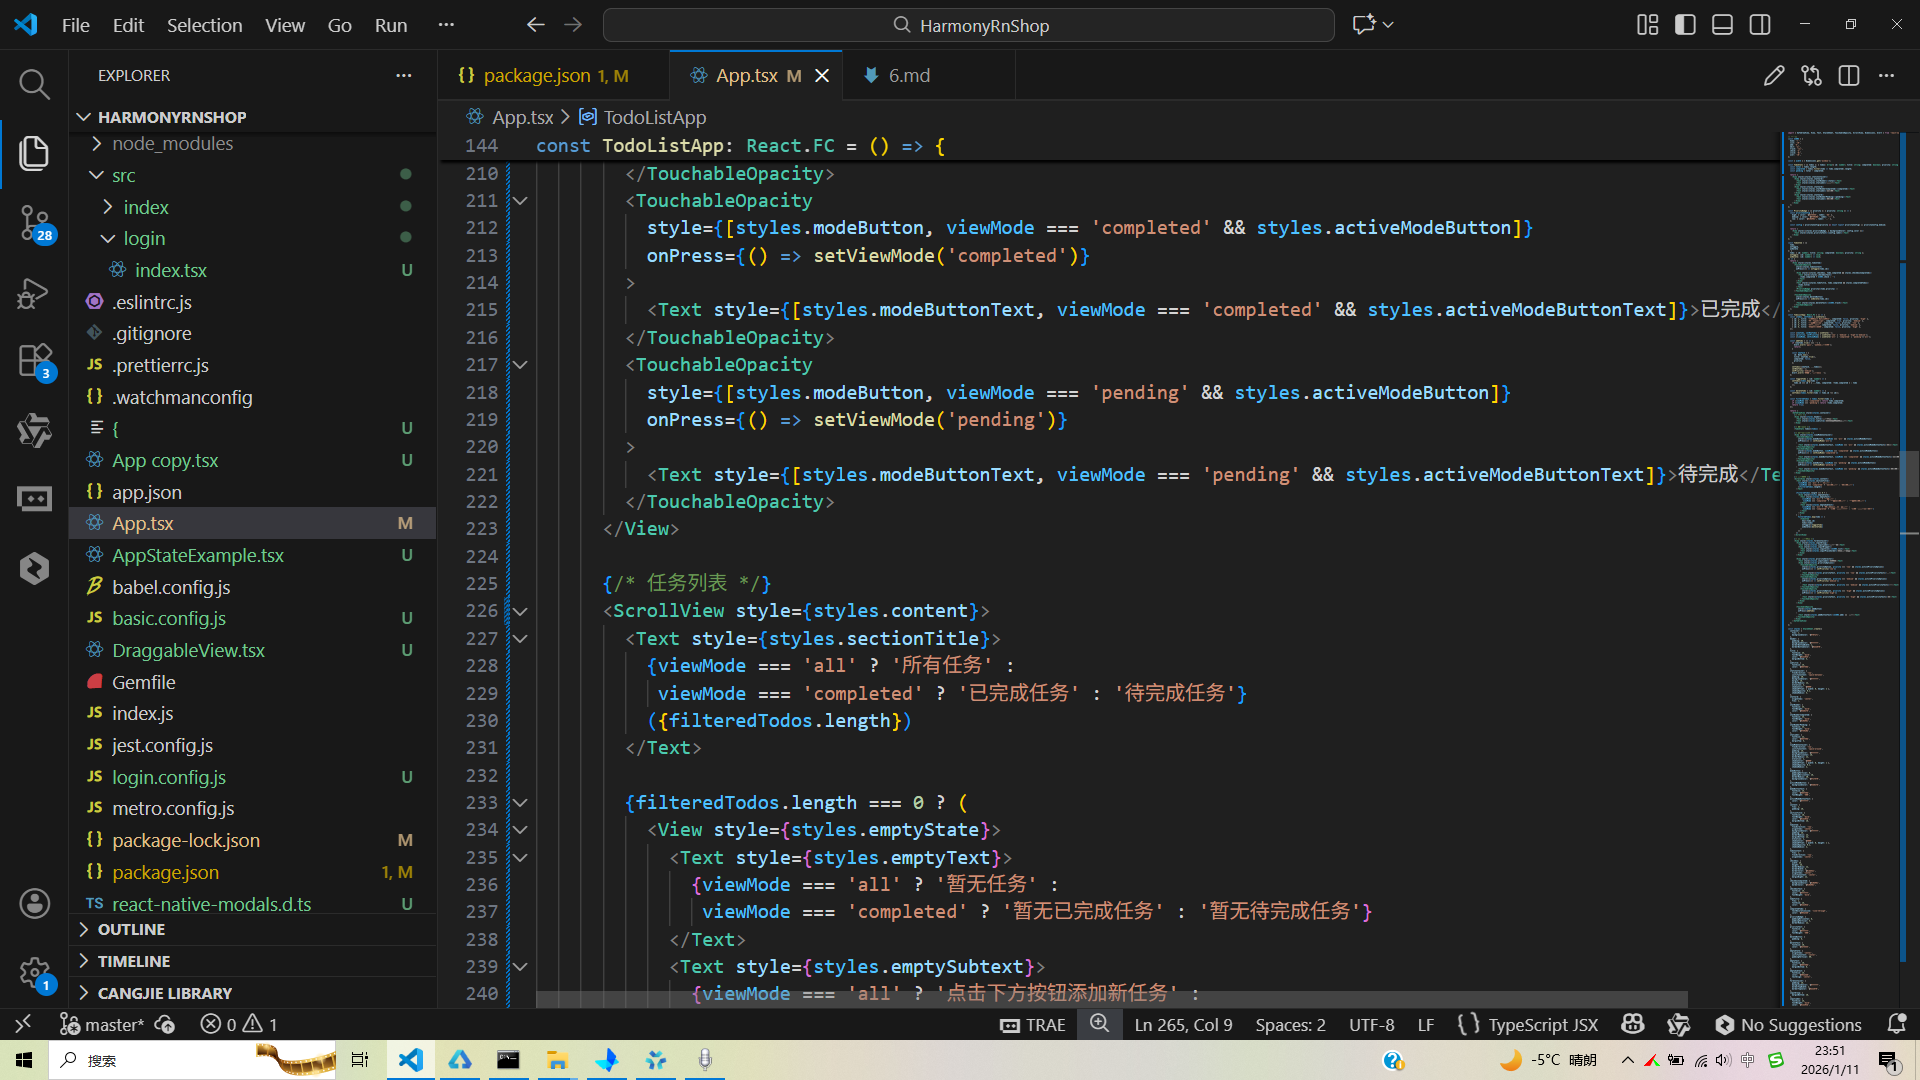Click the TypeScript JSX language mode

click(x=1542, y=1024)
